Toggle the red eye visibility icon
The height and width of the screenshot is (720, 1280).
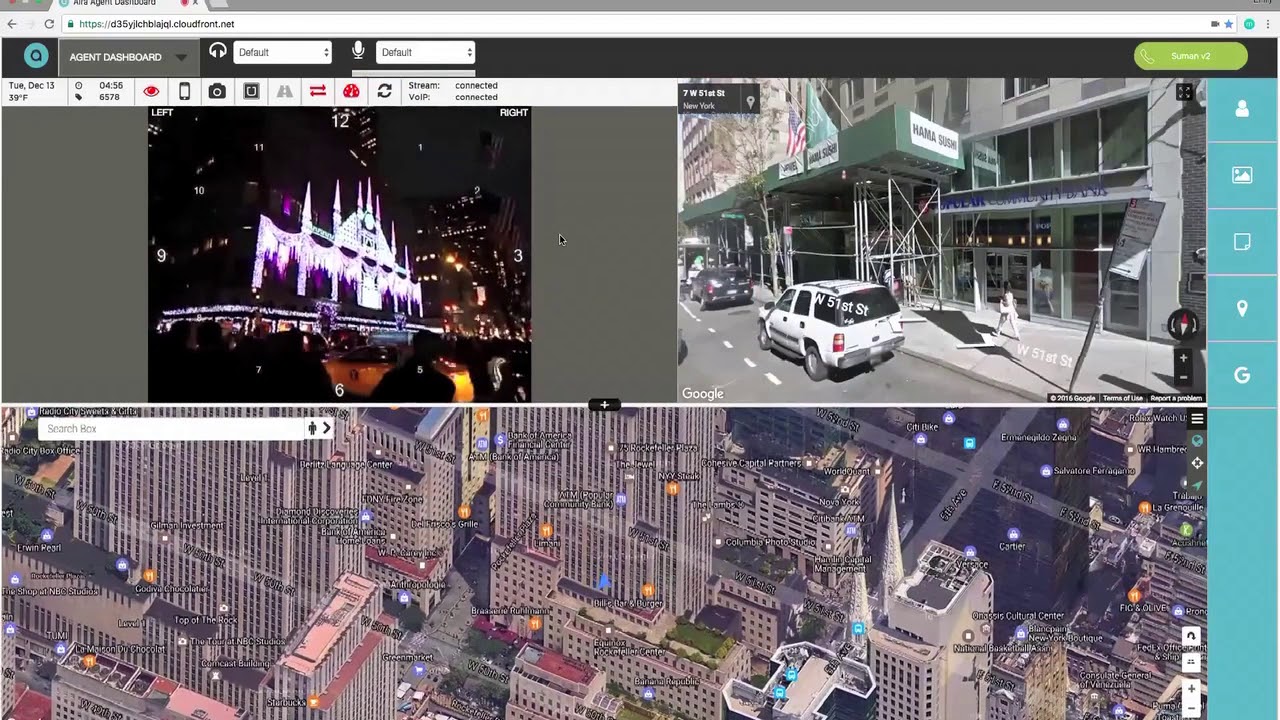[x=151, y=91]
